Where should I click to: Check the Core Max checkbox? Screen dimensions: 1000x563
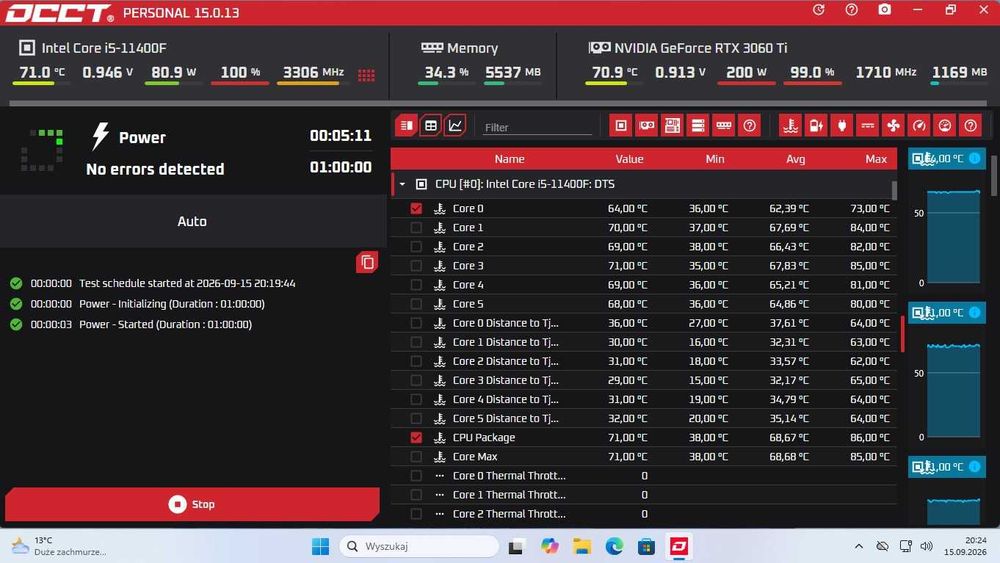pyautogui.click(x=416, y=457)
